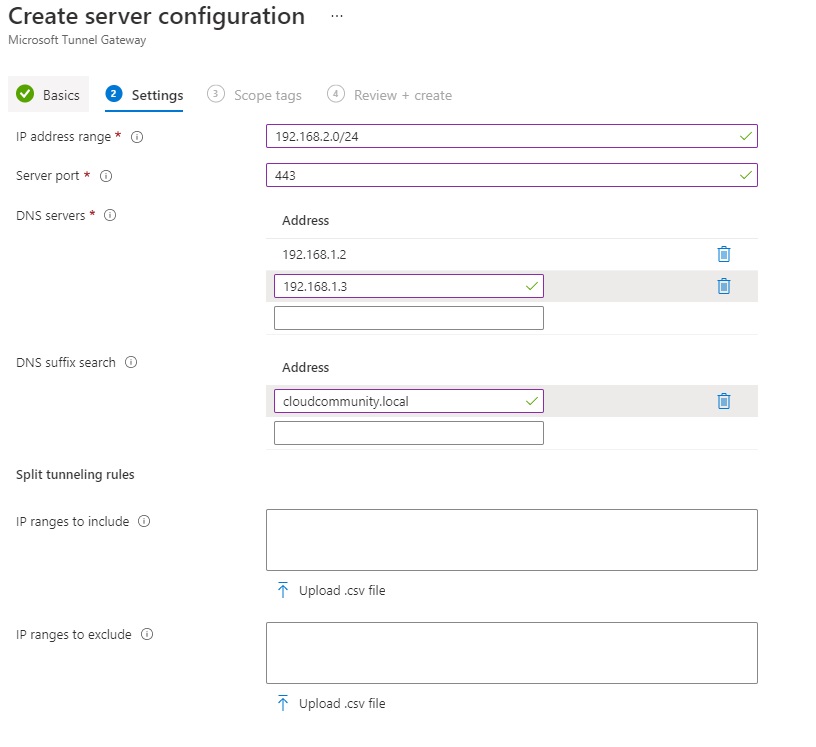Select the Settings tab
Viewport: 816px width, 747px height.
(145, 95)
